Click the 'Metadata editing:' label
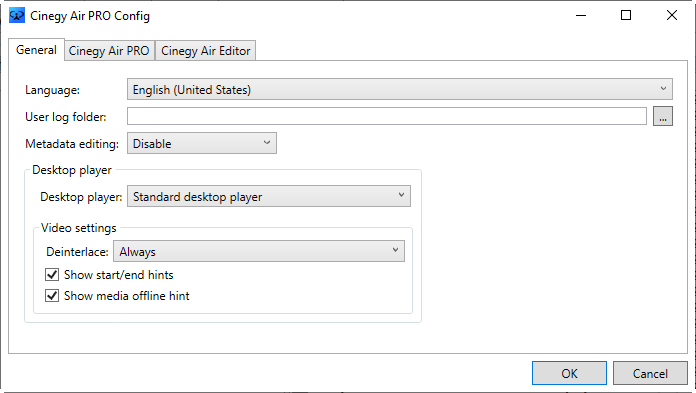The width and height of the screenshot is (696, 393). [x=72, y=144]
